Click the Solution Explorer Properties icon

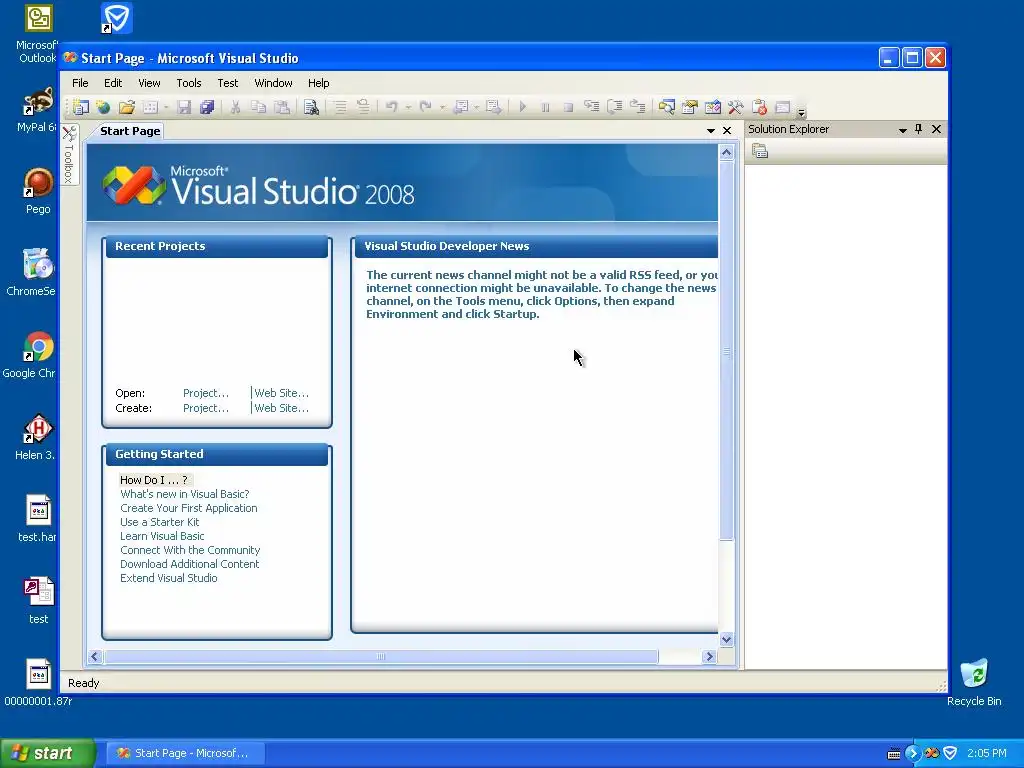pos(760,152)
